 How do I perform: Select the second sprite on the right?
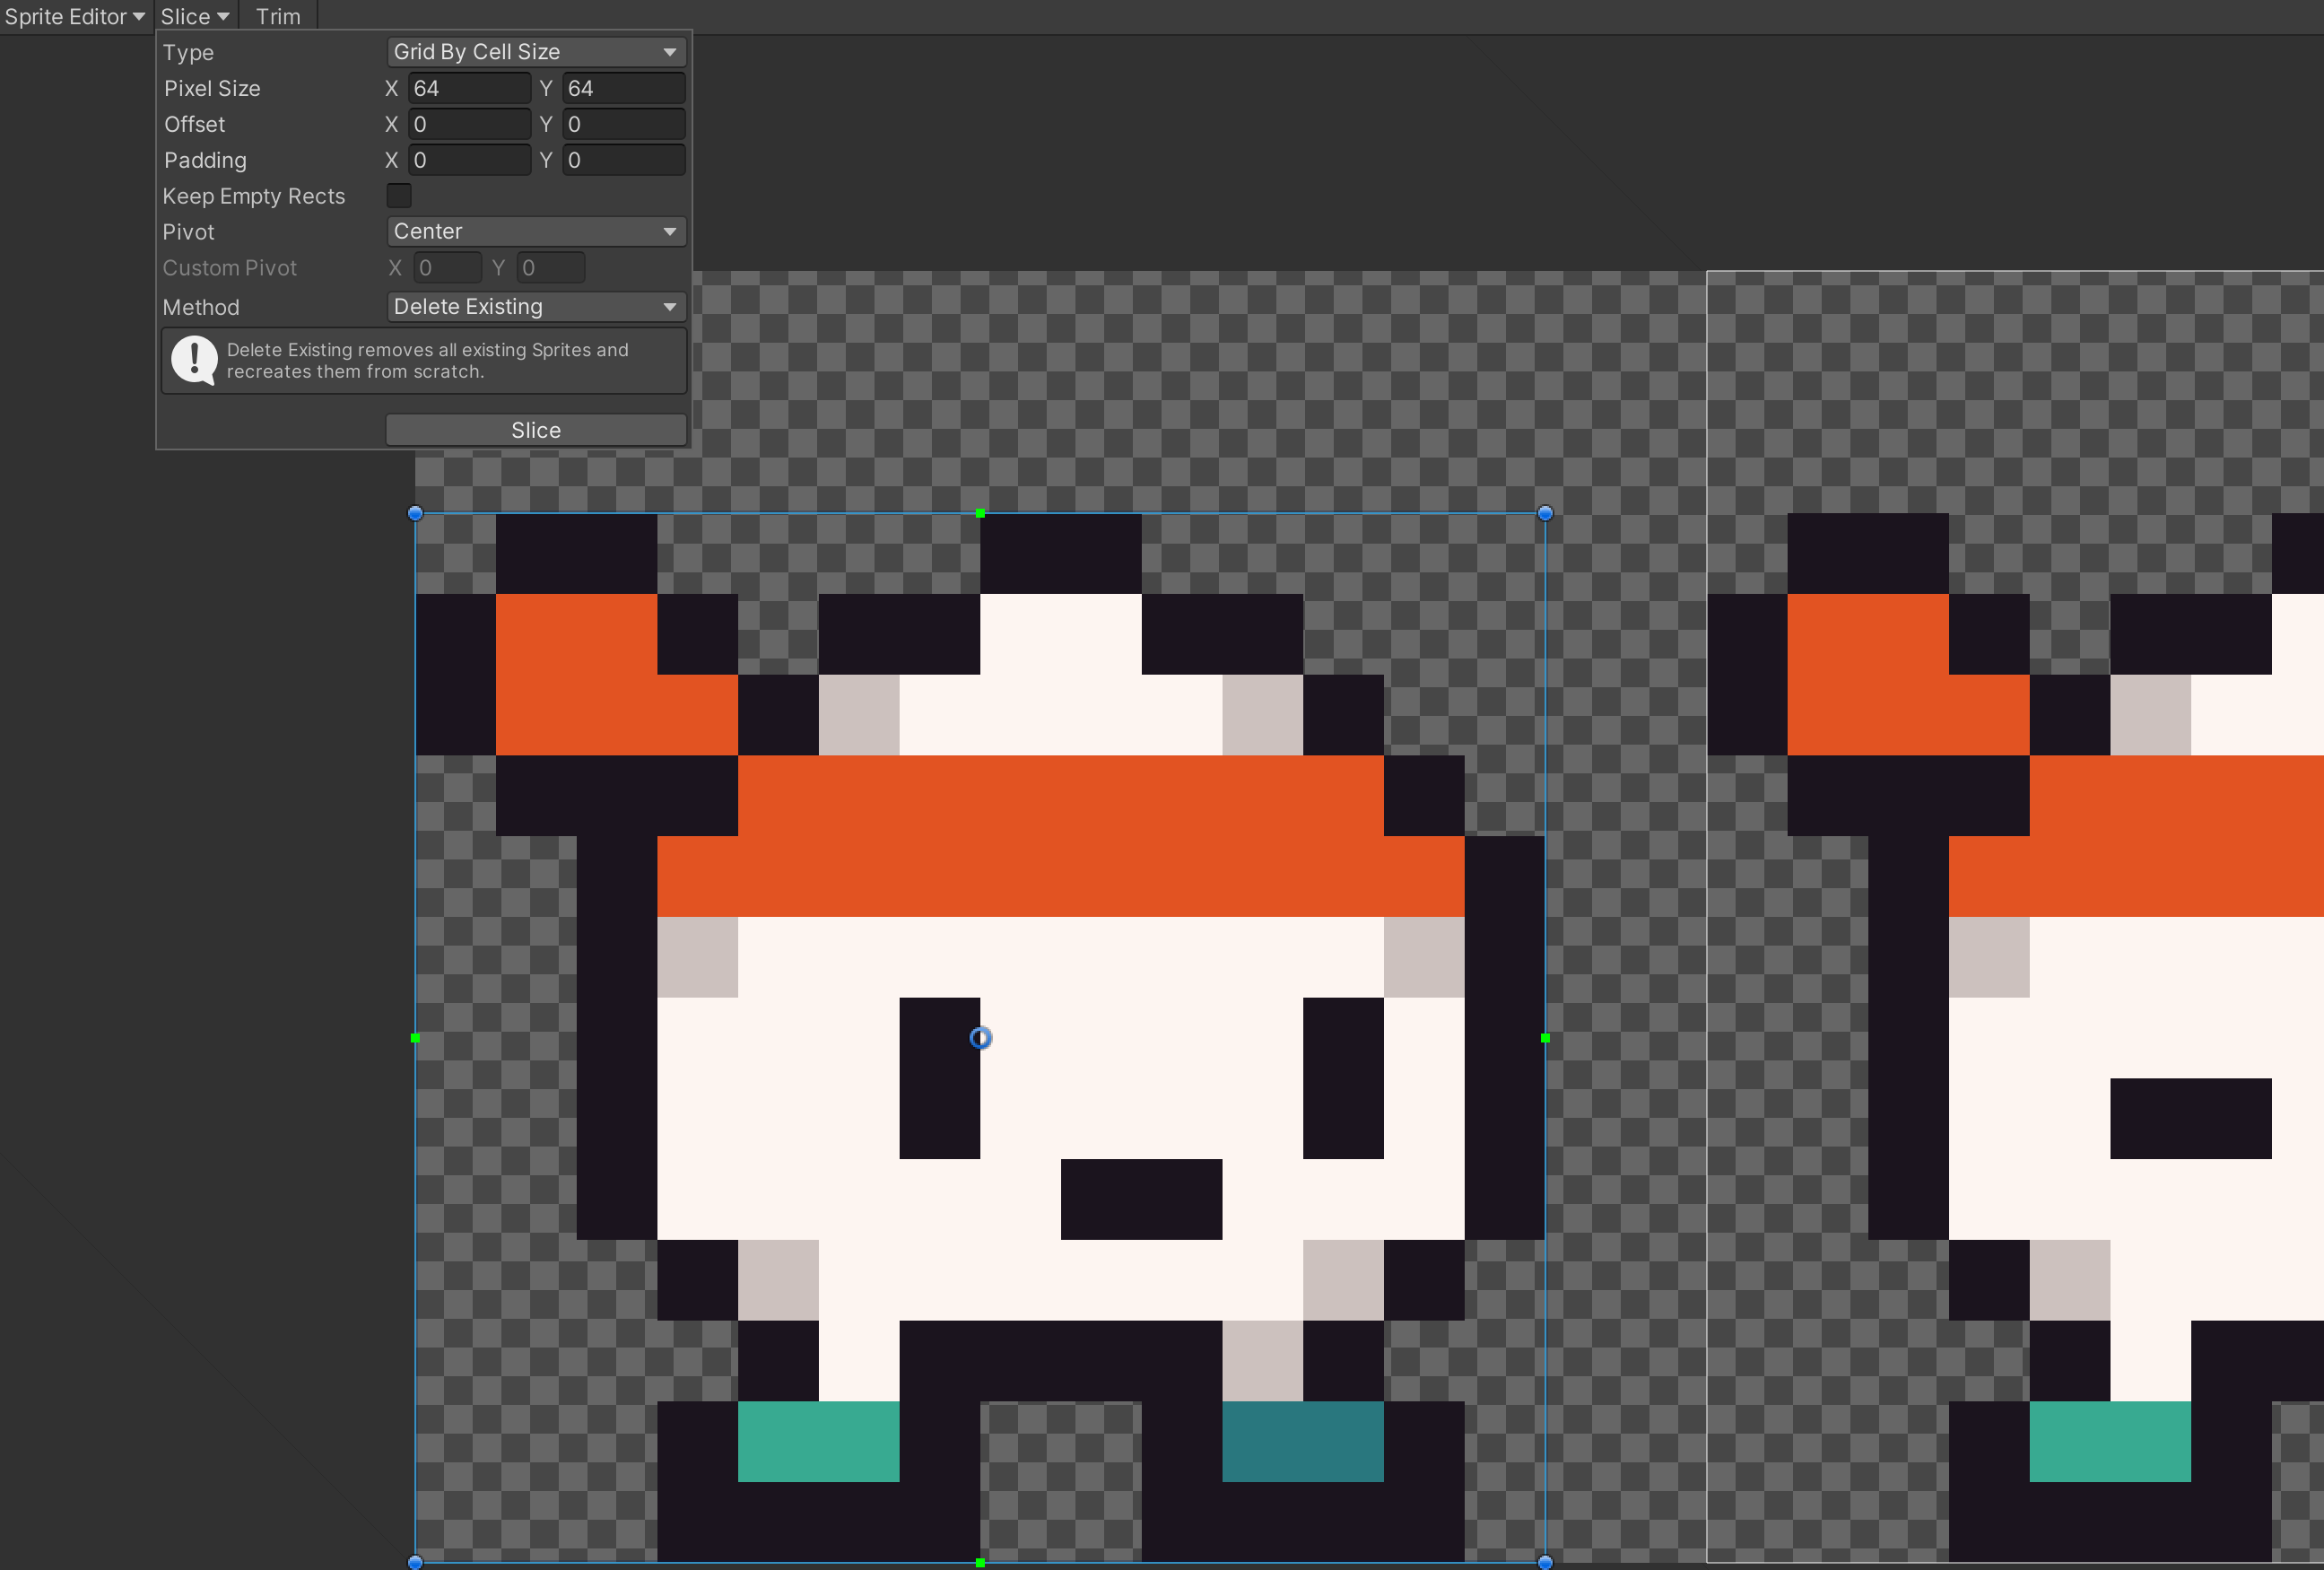tap(2015, 916)
